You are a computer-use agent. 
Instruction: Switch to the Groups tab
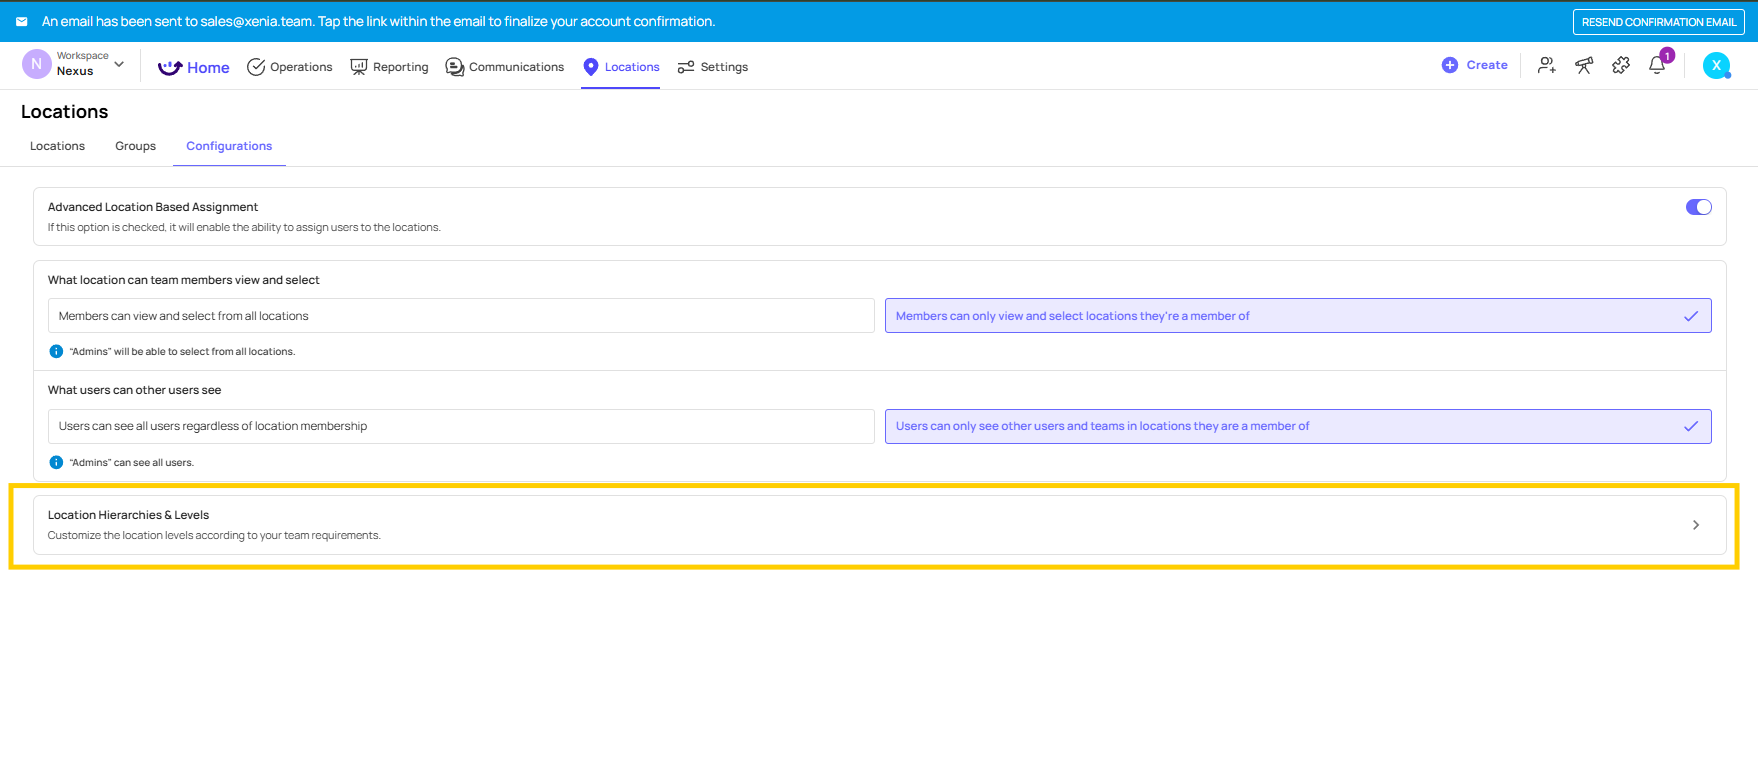point(135,146)
